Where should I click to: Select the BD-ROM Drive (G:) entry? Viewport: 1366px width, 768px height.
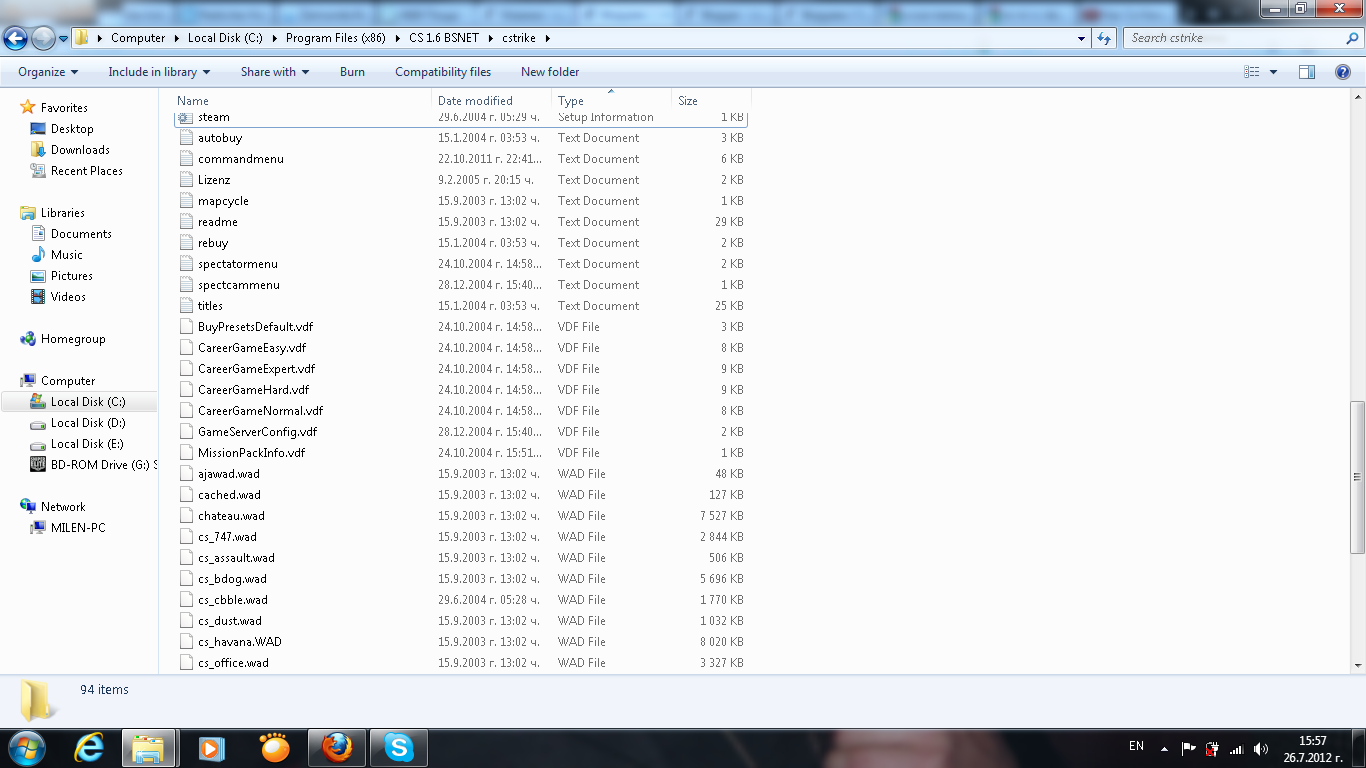pyautogui.click(x=104, y=465)
